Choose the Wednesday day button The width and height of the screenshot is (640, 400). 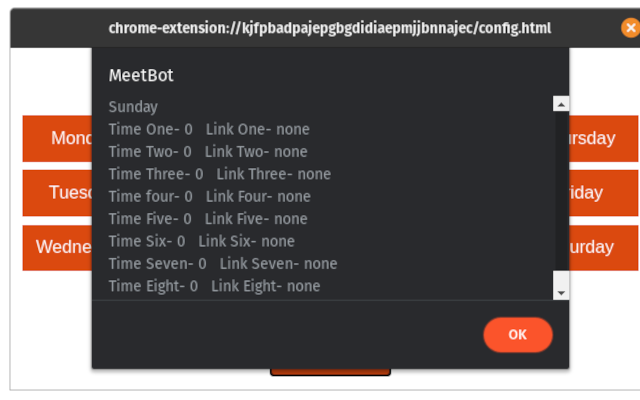click(57, 247)
